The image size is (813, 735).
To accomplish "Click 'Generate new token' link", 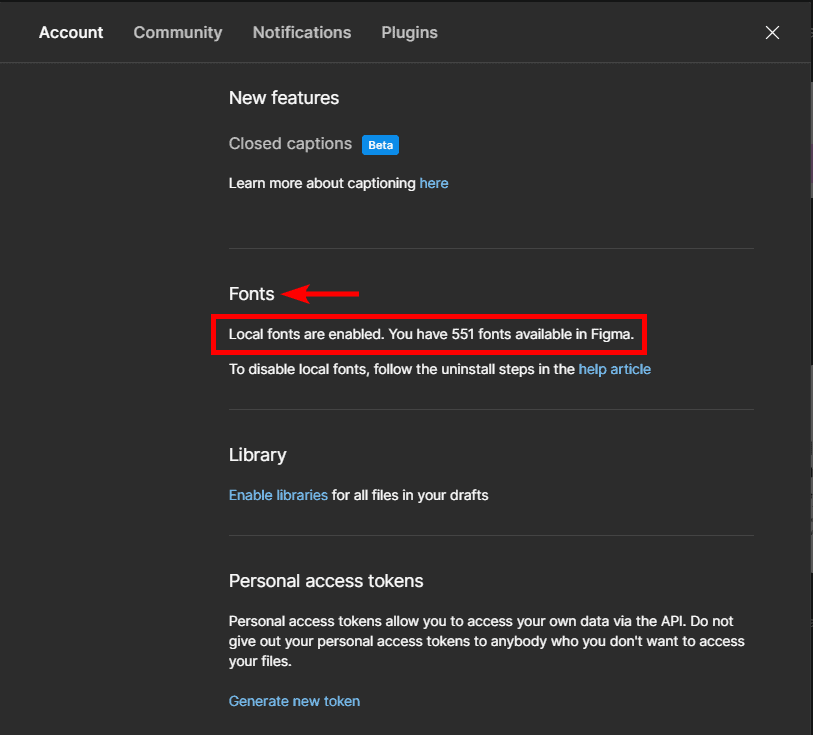I will click(x=294, y=701).
